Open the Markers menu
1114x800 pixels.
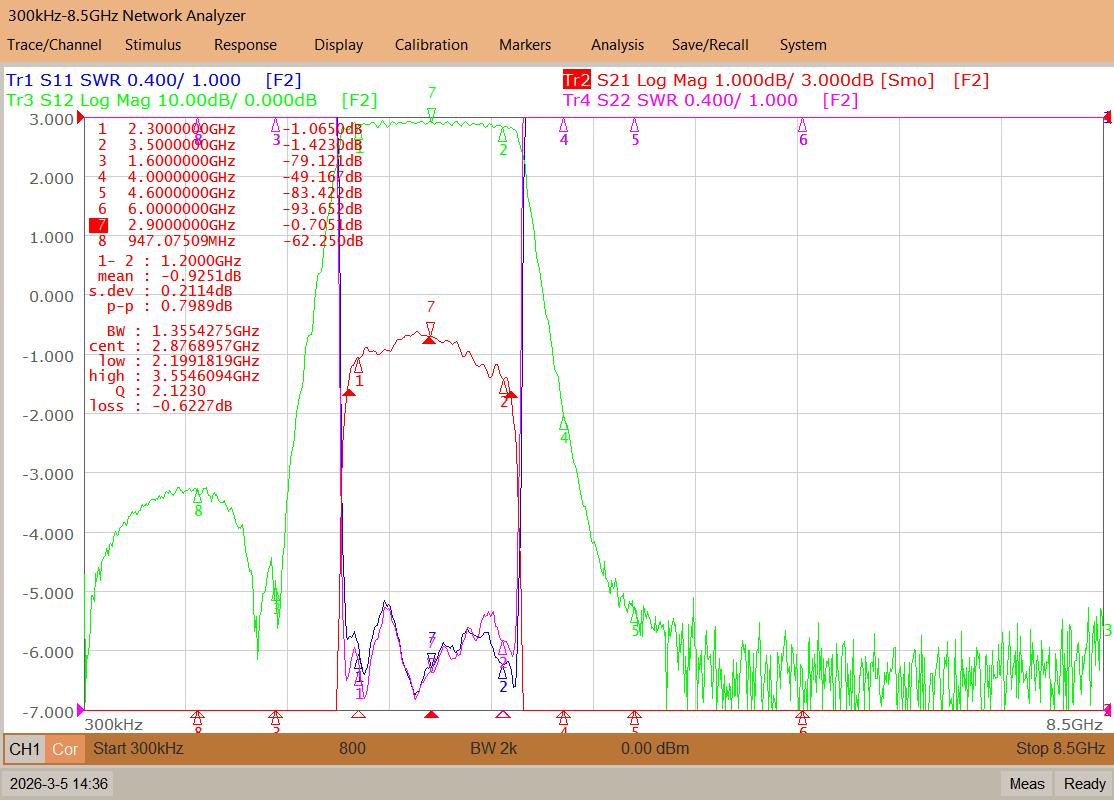click(x=524, y=45)
